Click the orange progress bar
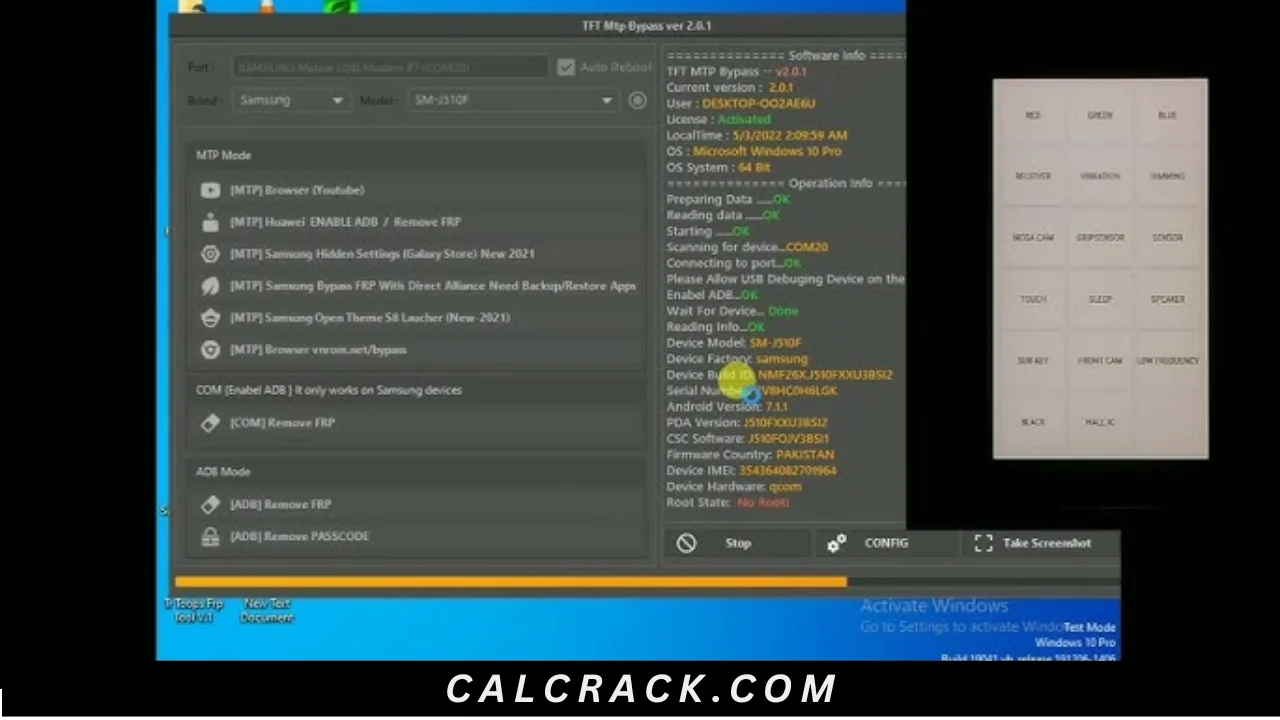The width and height of the screenshot is (1280, 720). pyautogui.click(x=510, y=582)
